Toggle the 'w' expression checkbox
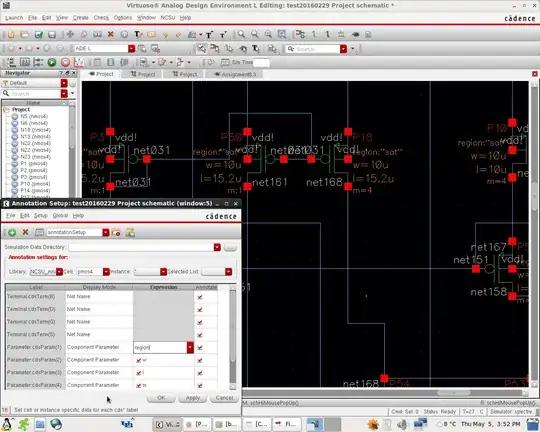Image resolution: width=540 pixels, height=432 pixels. click(x=138, y=360)
